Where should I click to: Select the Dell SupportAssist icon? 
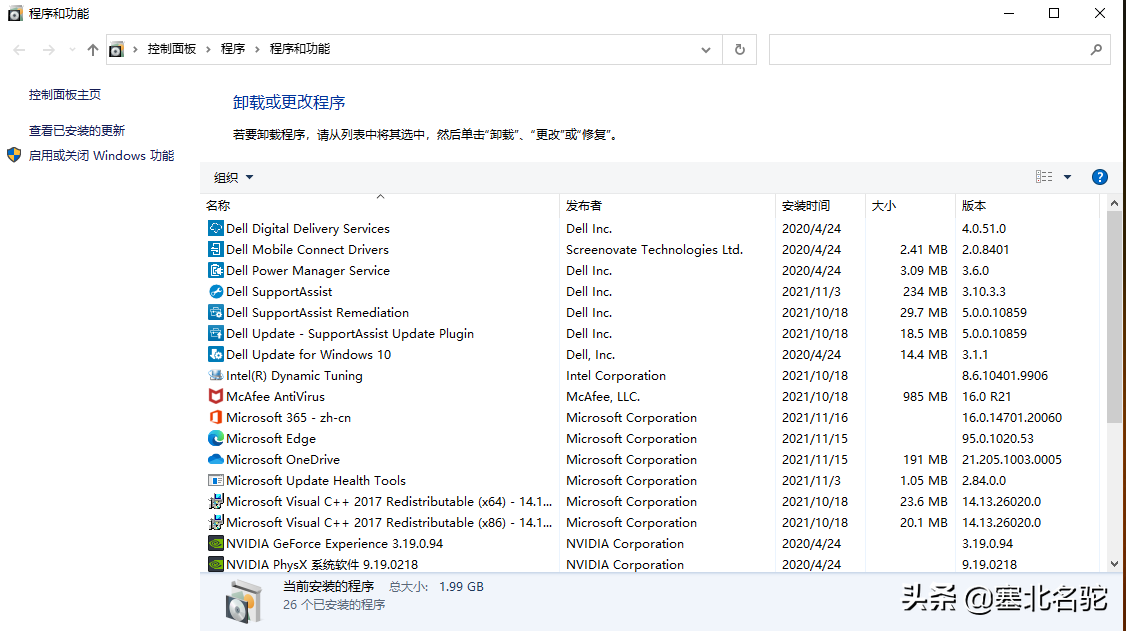point(215,292)
